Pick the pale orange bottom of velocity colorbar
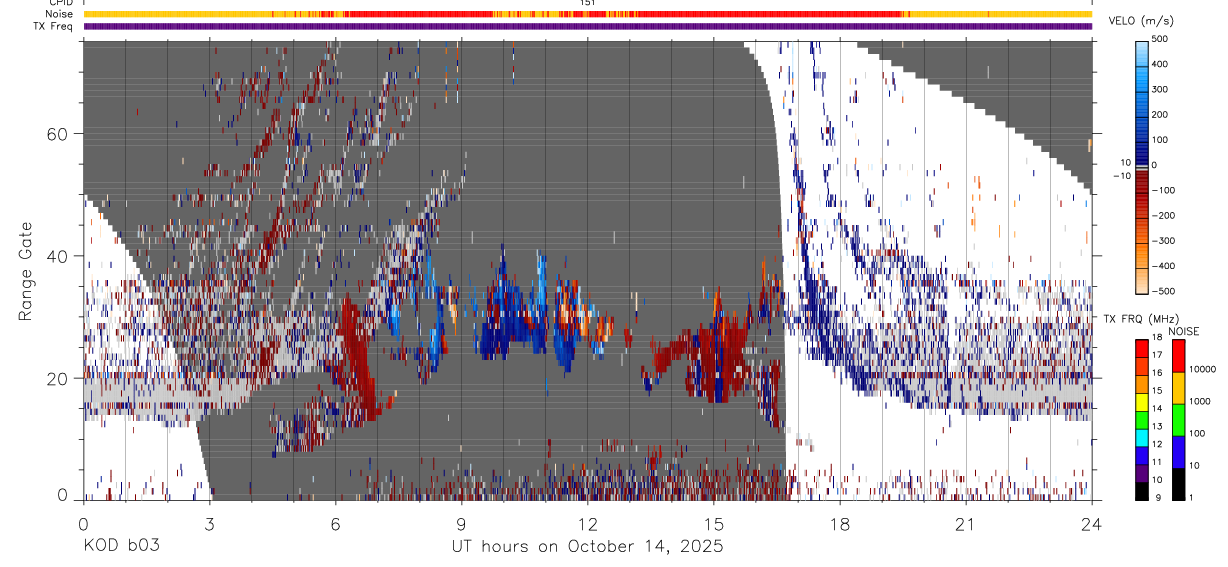This screenshot has width=1228, height=567. [x=1142, y=282]
